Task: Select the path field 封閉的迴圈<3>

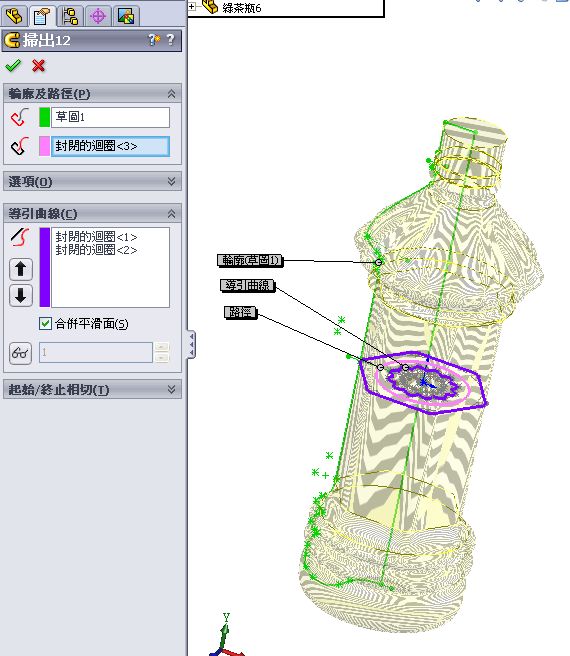Action: pyautogui.click(x=110, y=146)
